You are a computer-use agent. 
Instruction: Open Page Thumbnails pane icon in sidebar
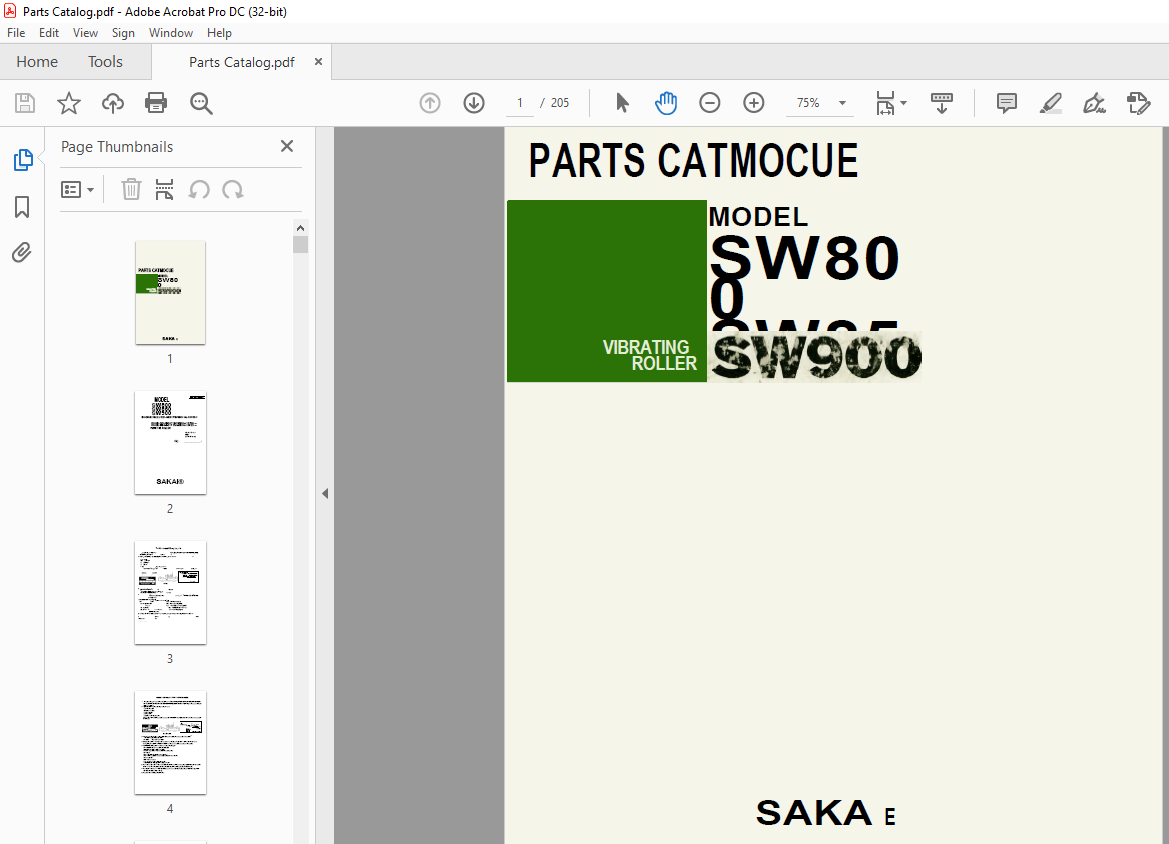(x=22, y=160)
